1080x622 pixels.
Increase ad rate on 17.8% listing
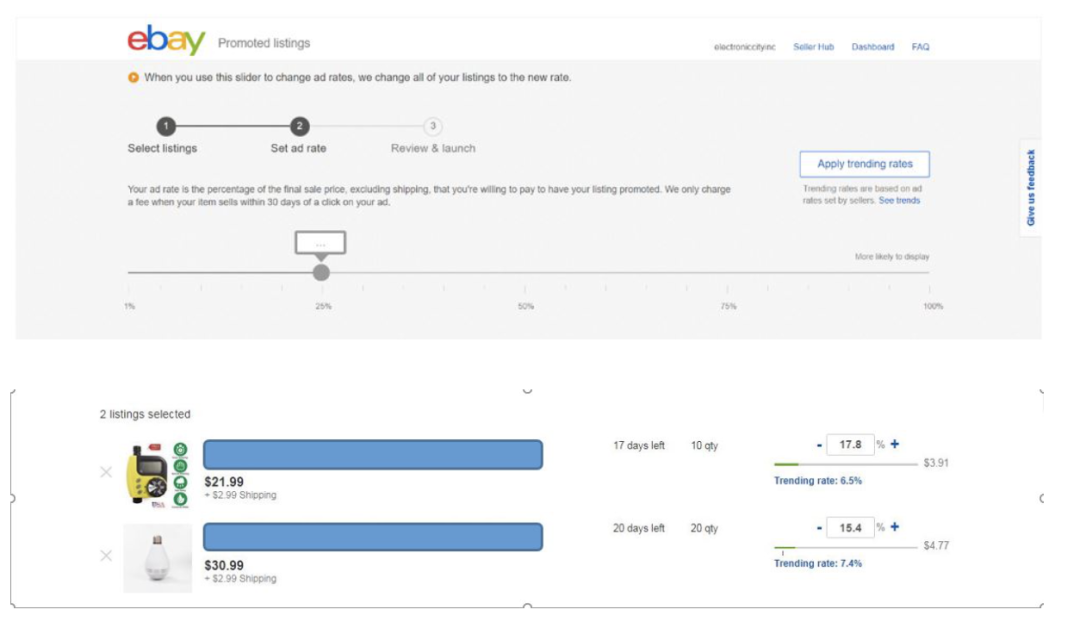(x=895, y=444)
